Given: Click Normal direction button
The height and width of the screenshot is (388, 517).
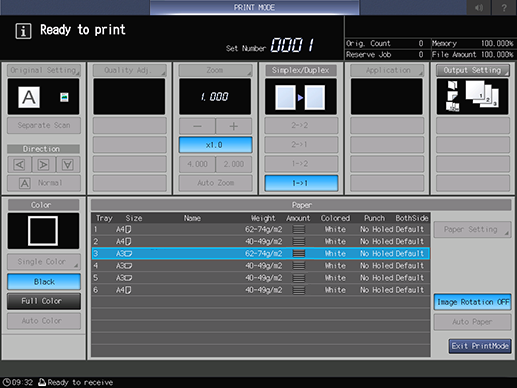Looking at the screenshot, I should (44, 183).
